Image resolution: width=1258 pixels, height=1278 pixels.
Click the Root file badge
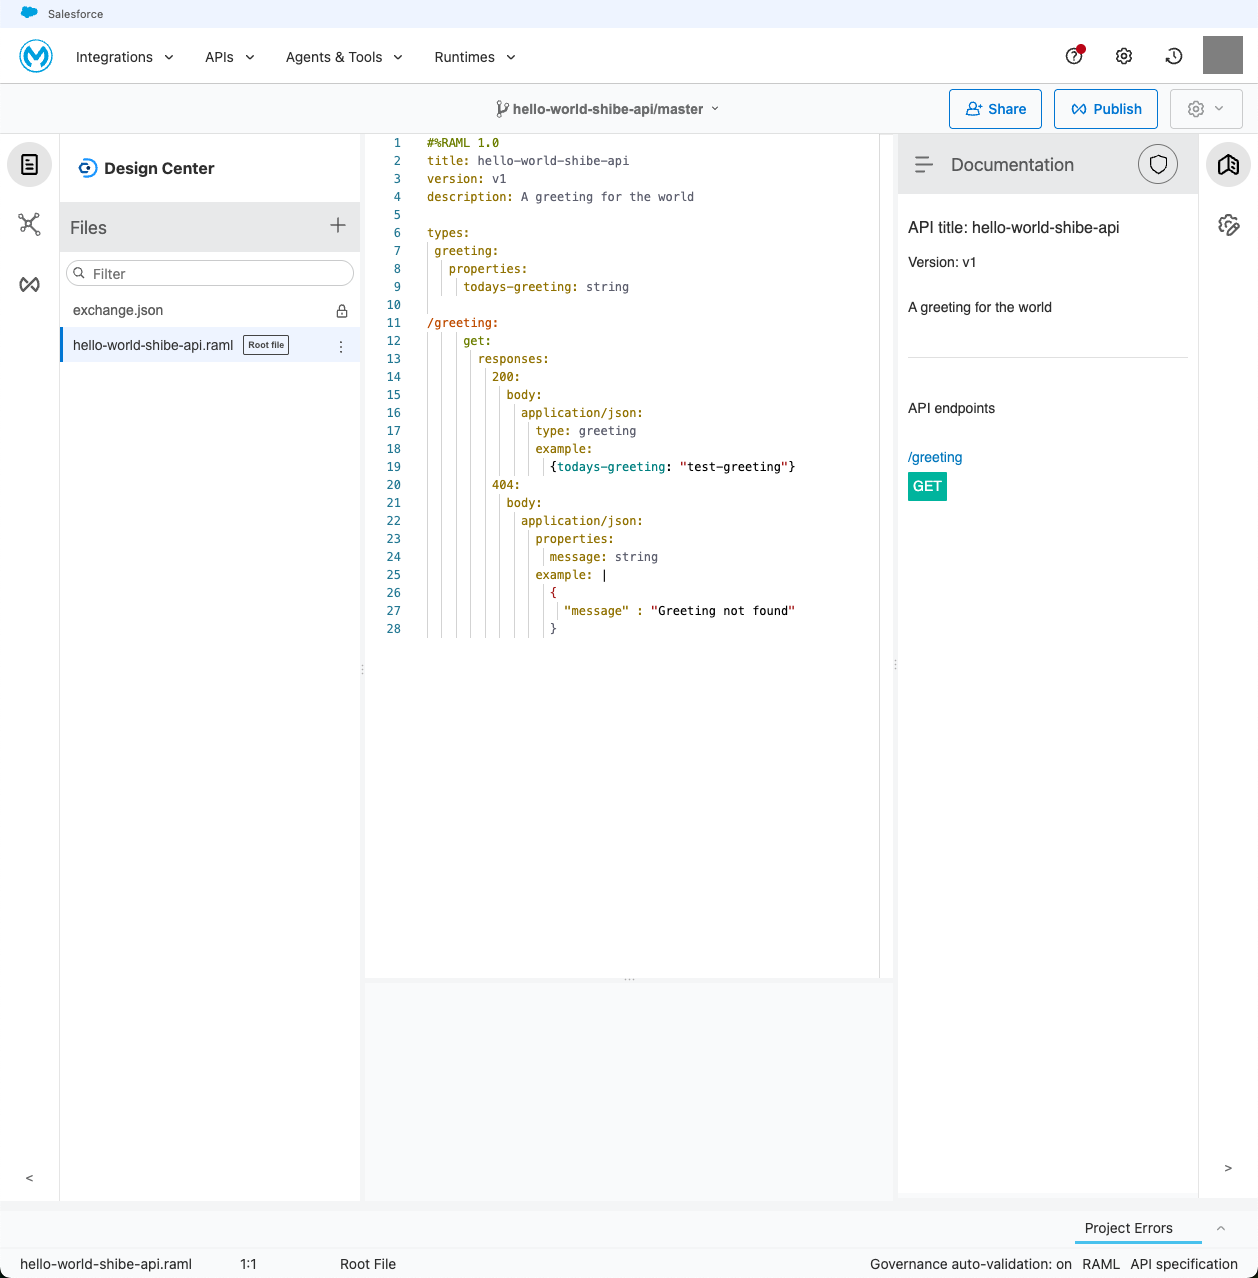pos(266,345)
